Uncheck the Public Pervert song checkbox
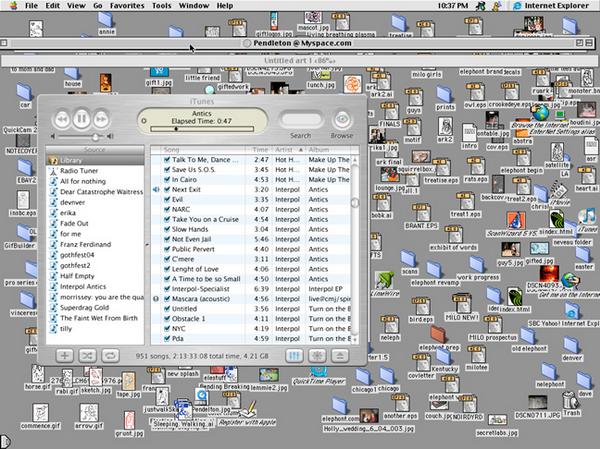The image size is (600, 449). coord(167,249)
